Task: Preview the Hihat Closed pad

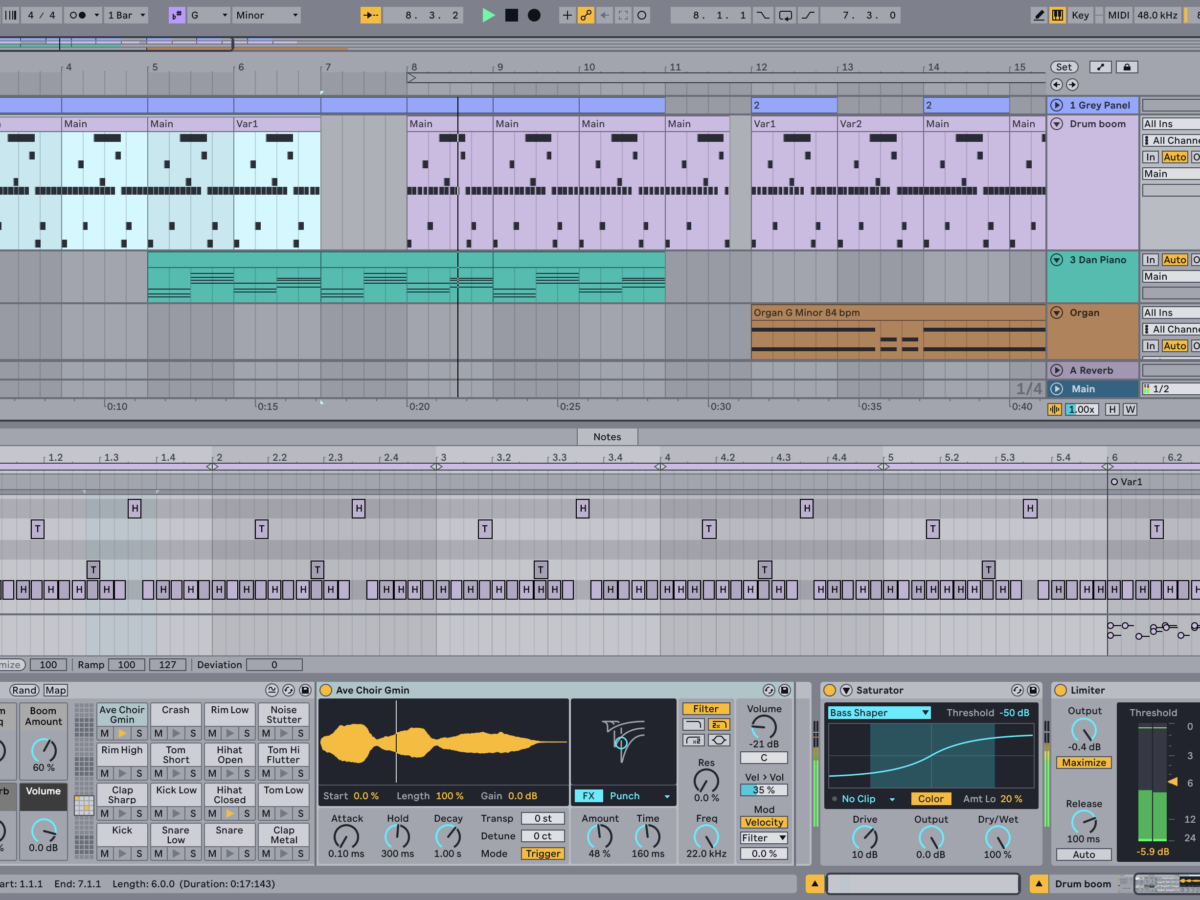Action: click(230, 814)
